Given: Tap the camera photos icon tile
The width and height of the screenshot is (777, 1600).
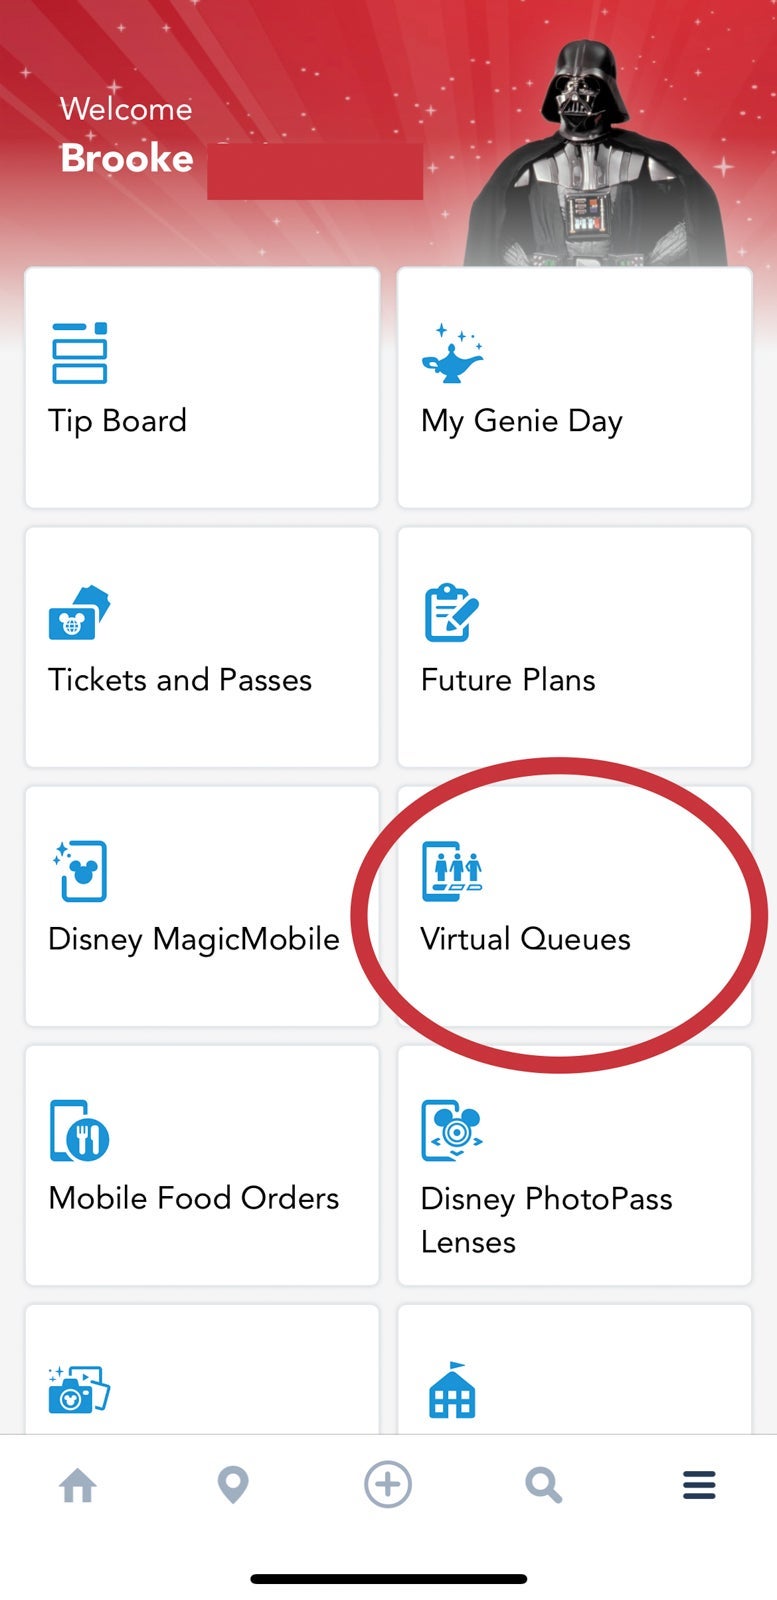Looking at the screenshot, I should click(x=79, y=1389).
